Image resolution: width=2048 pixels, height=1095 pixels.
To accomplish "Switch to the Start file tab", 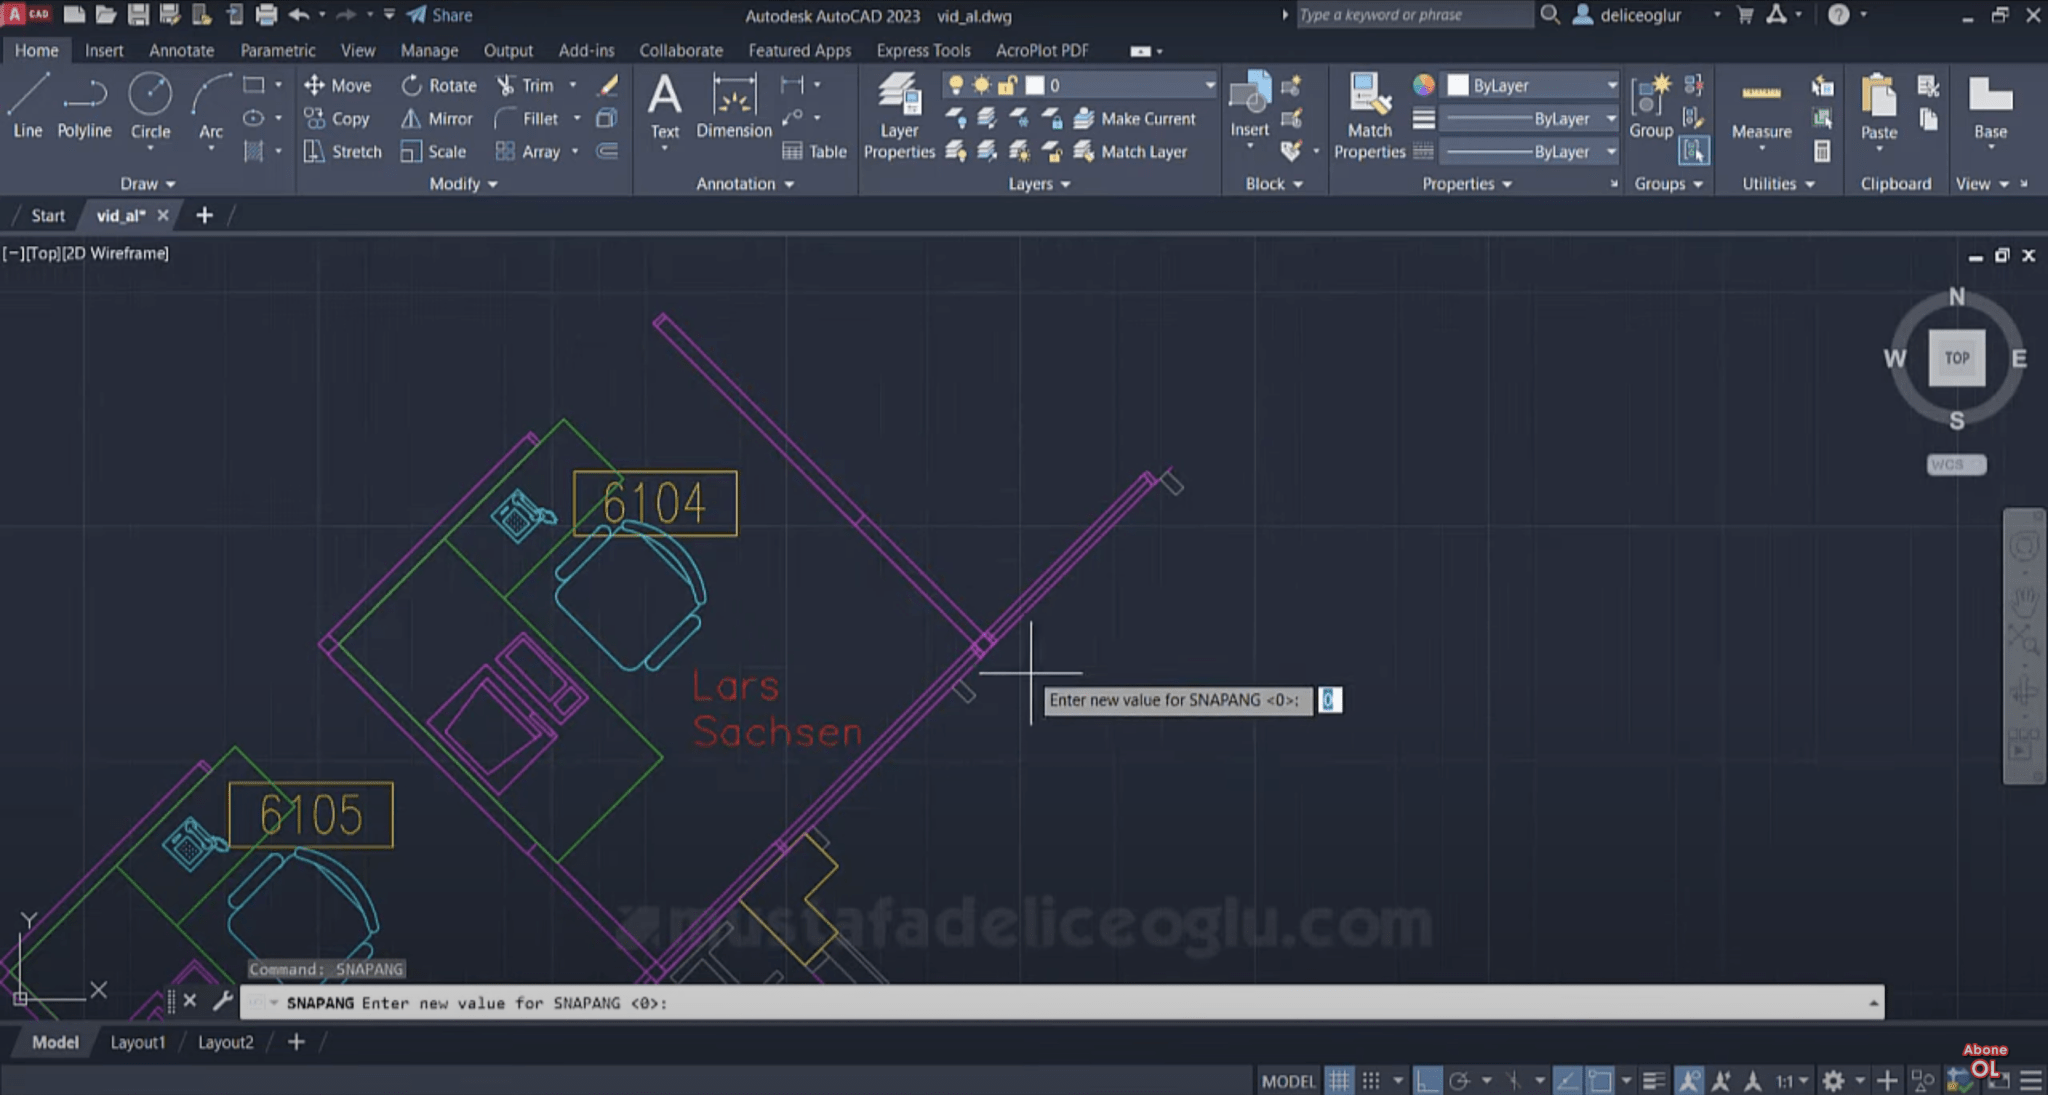I will pyautogui.click(x=47, y=215).
